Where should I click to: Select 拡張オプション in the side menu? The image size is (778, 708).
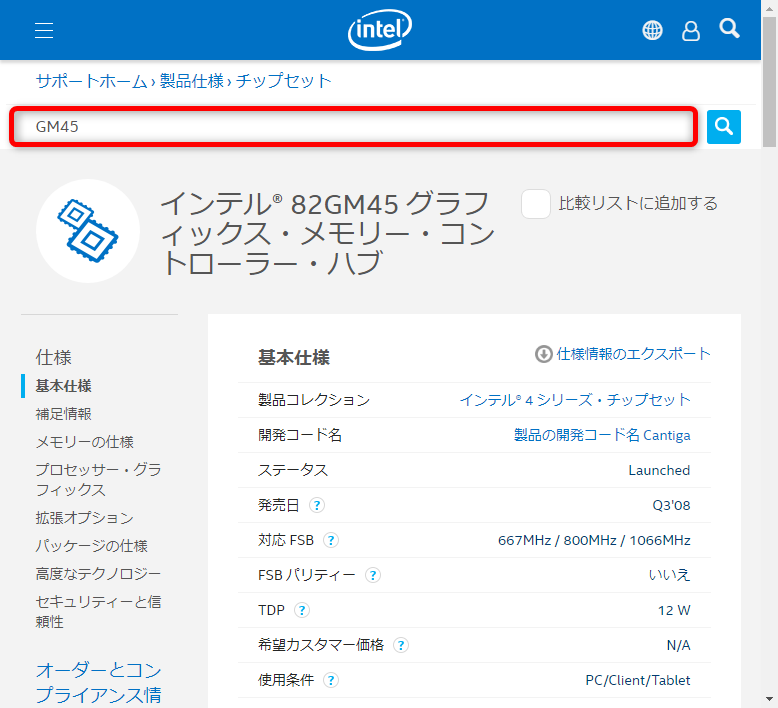pyautogui.click(x=84, y=517)
